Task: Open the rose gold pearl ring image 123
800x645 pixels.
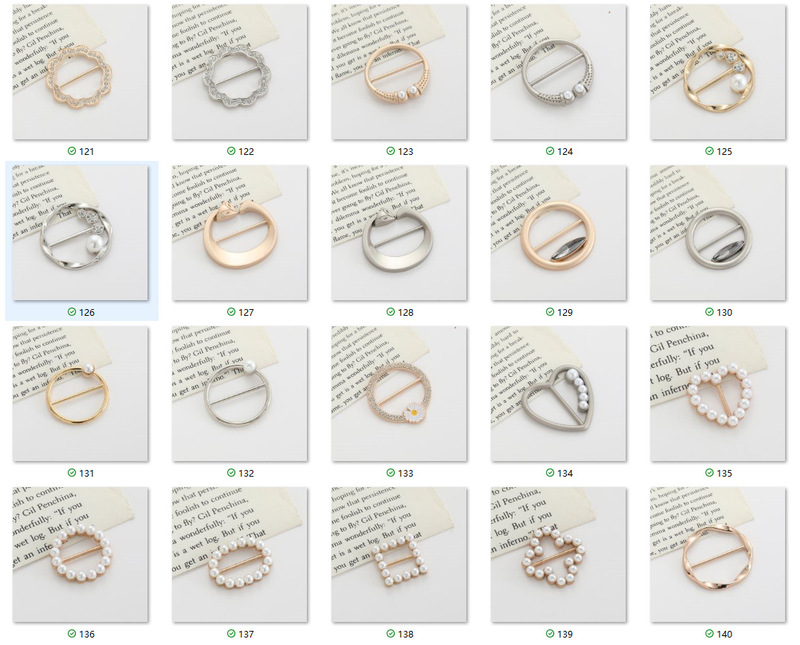Action: click(399, 72)
